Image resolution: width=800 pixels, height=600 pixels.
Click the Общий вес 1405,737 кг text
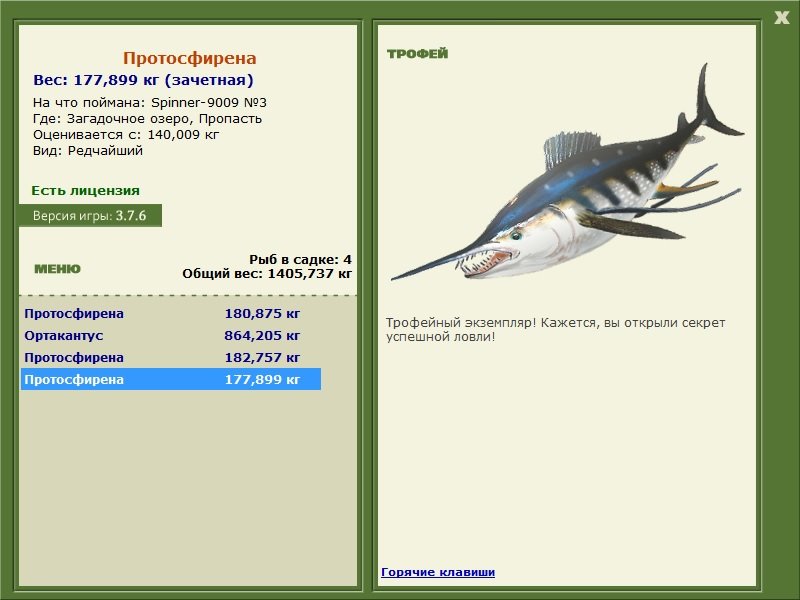point(267,273)
